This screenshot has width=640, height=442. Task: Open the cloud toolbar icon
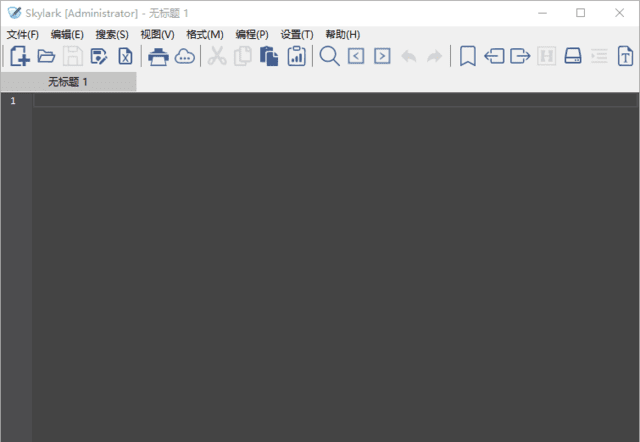184,56
